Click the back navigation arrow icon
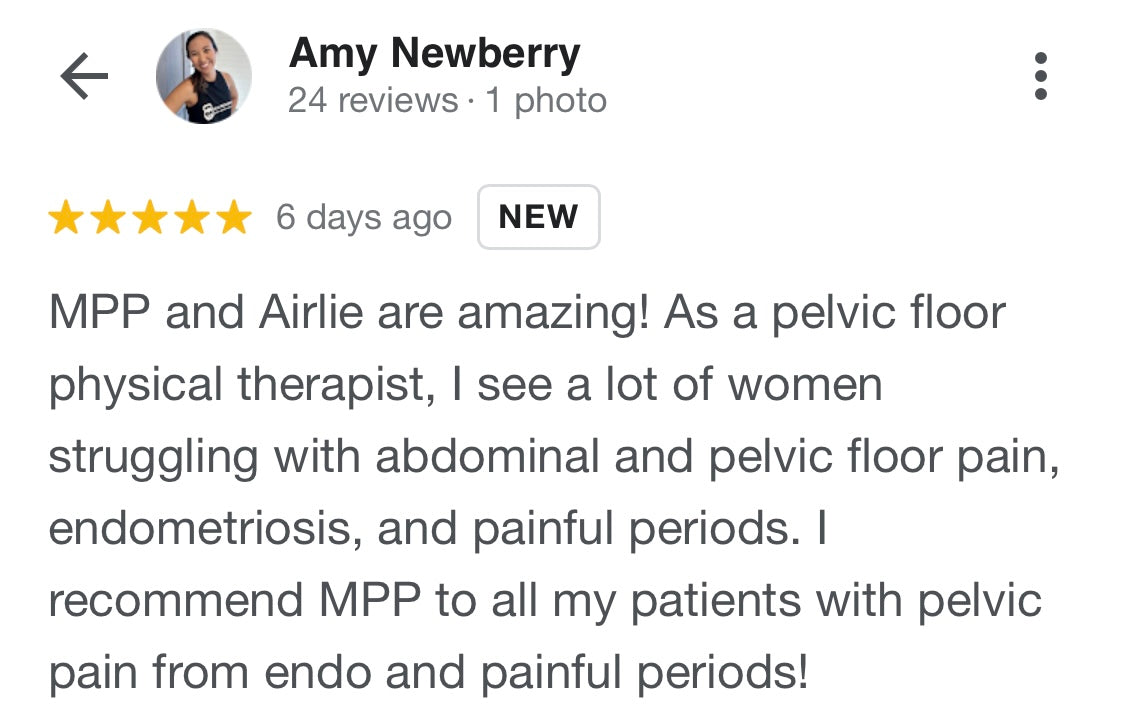The width and height of the screenshot is (1125, 719). 86,74
